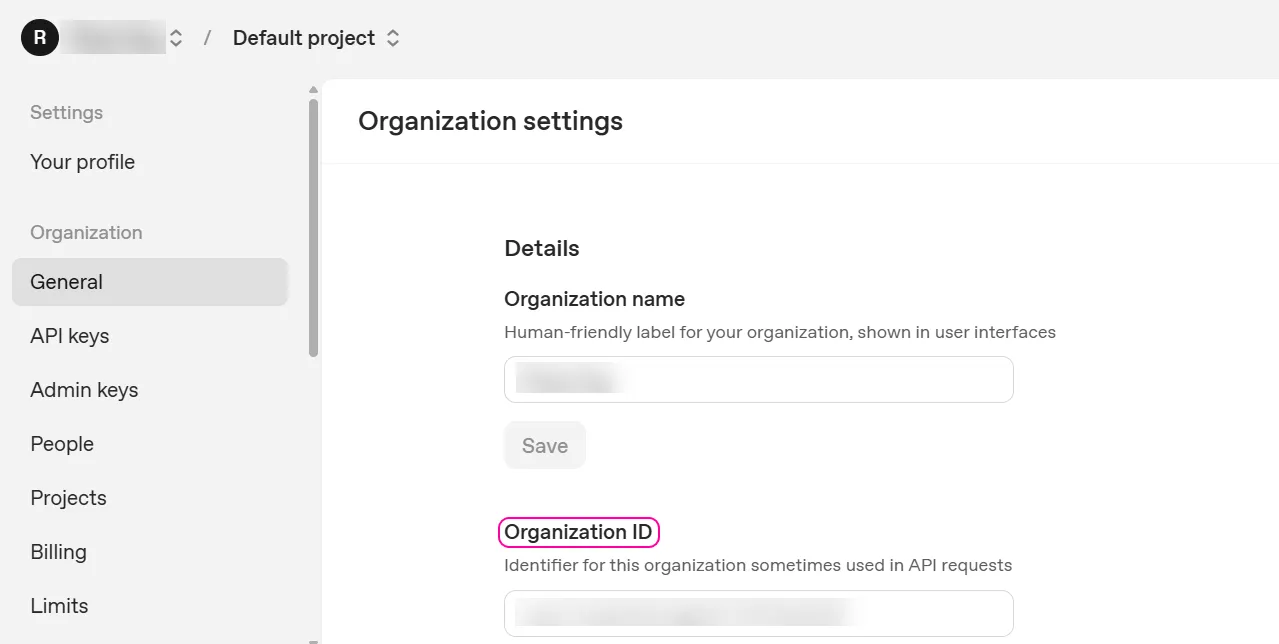The height and width of the screenshot is (644, 1279).
Task: Click the Organization sidebar section label
Action: point(86,232)
